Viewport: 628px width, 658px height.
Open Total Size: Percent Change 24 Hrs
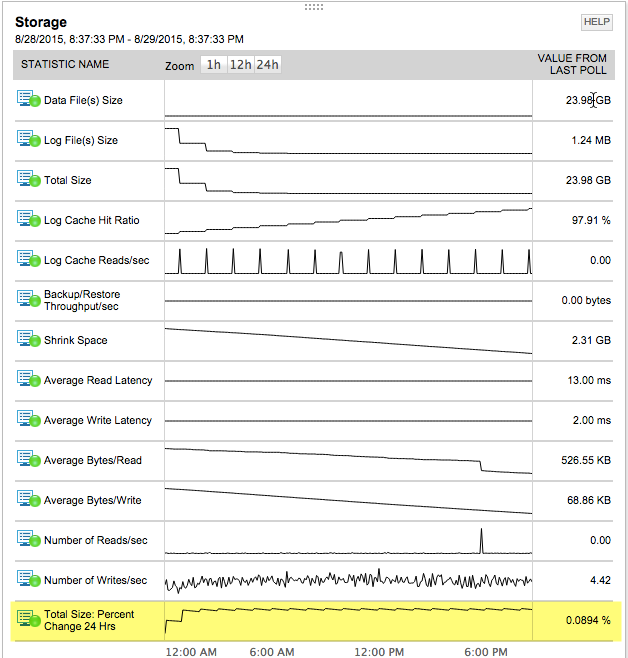(89, 620)
